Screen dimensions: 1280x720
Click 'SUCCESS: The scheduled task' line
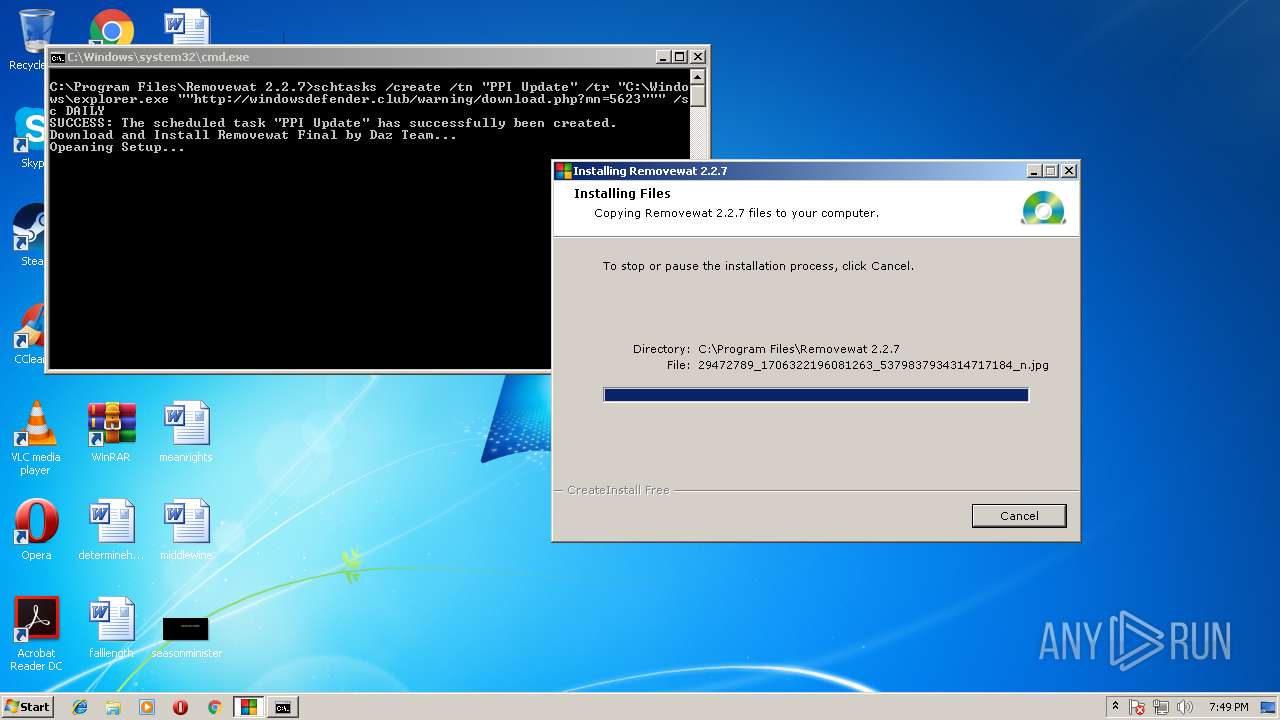pos(333,123)
